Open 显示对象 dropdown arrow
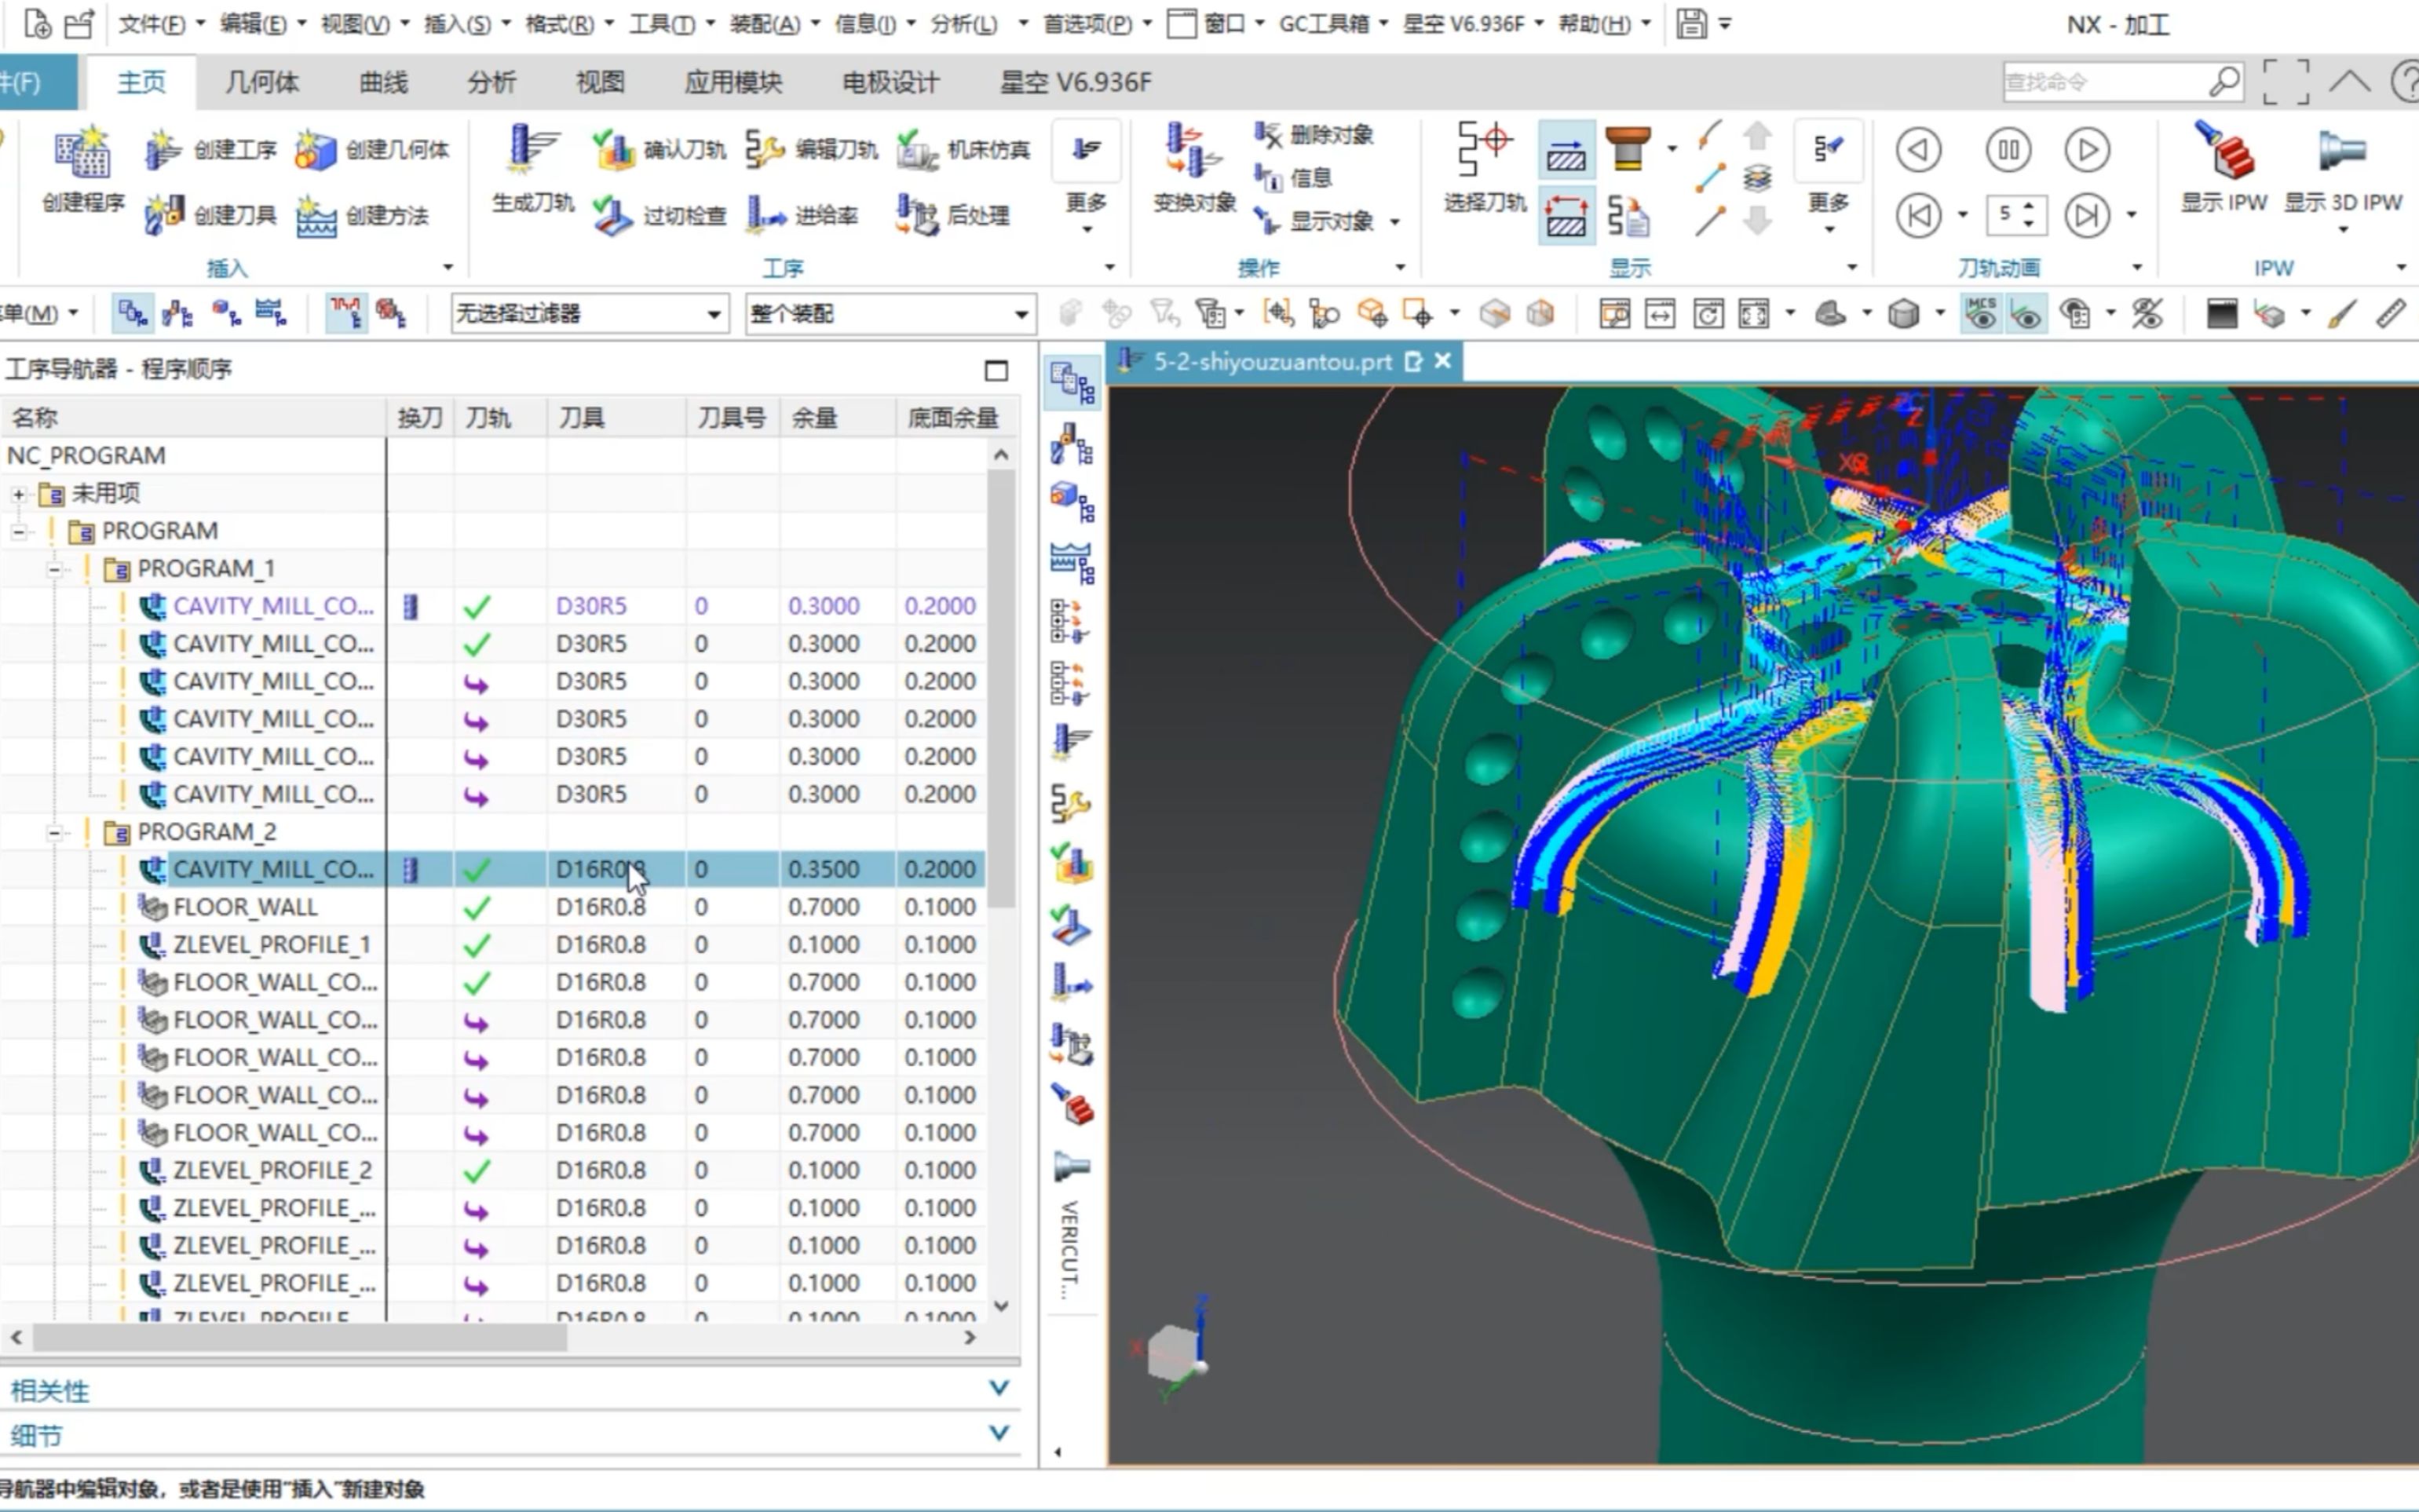The image size is (2419, 1512). coord(1394,221)
